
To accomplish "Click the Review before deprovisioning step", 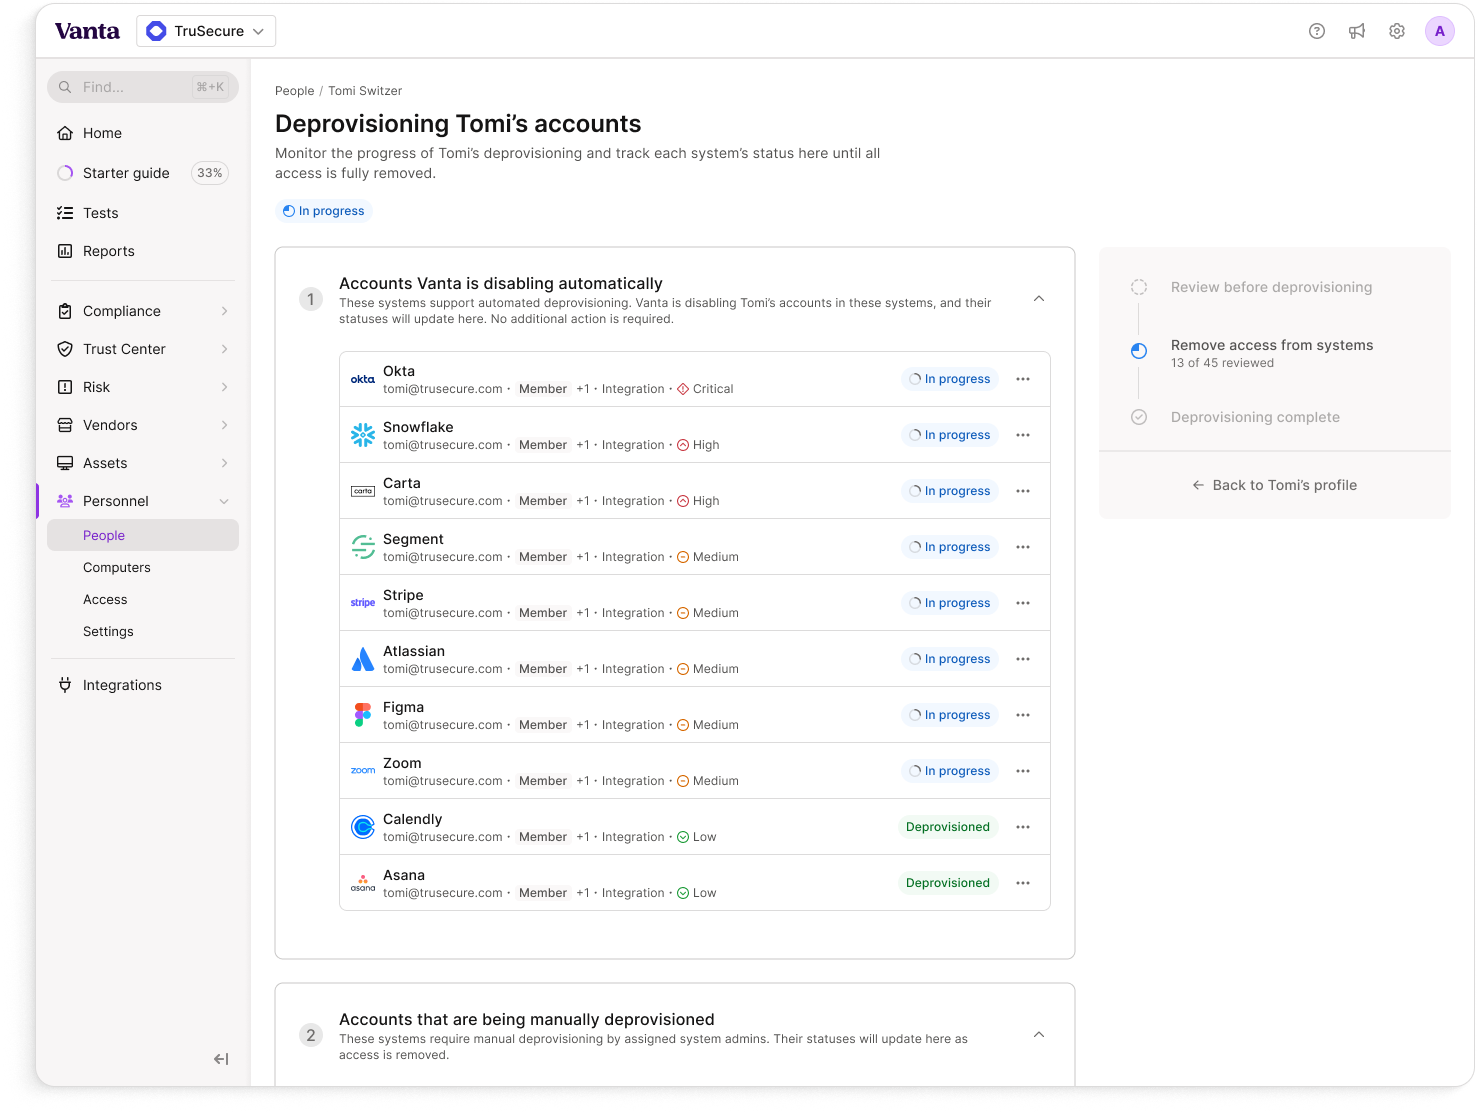I will [x=1271, y=287].
